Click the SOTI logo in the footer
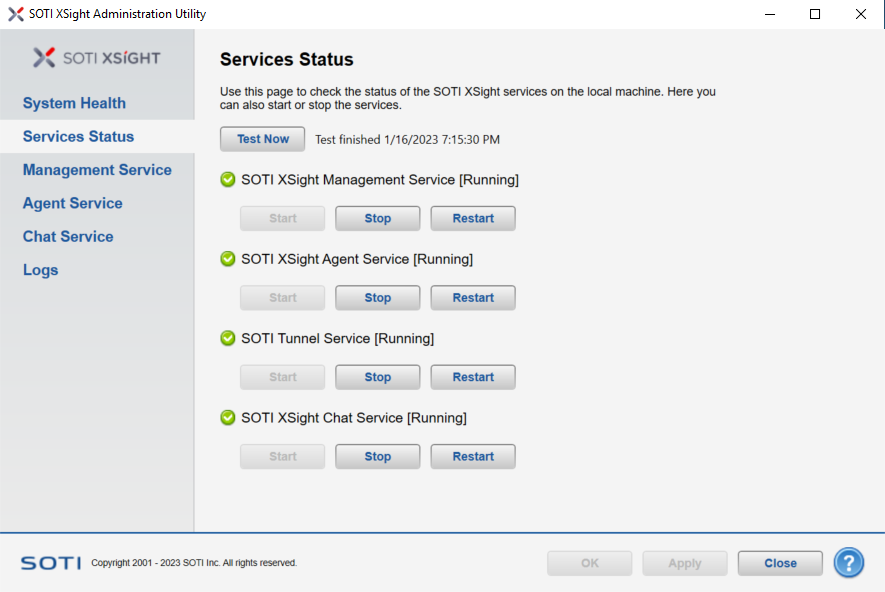The height and width of the screenshot is (592, 885). click(51, 563)
